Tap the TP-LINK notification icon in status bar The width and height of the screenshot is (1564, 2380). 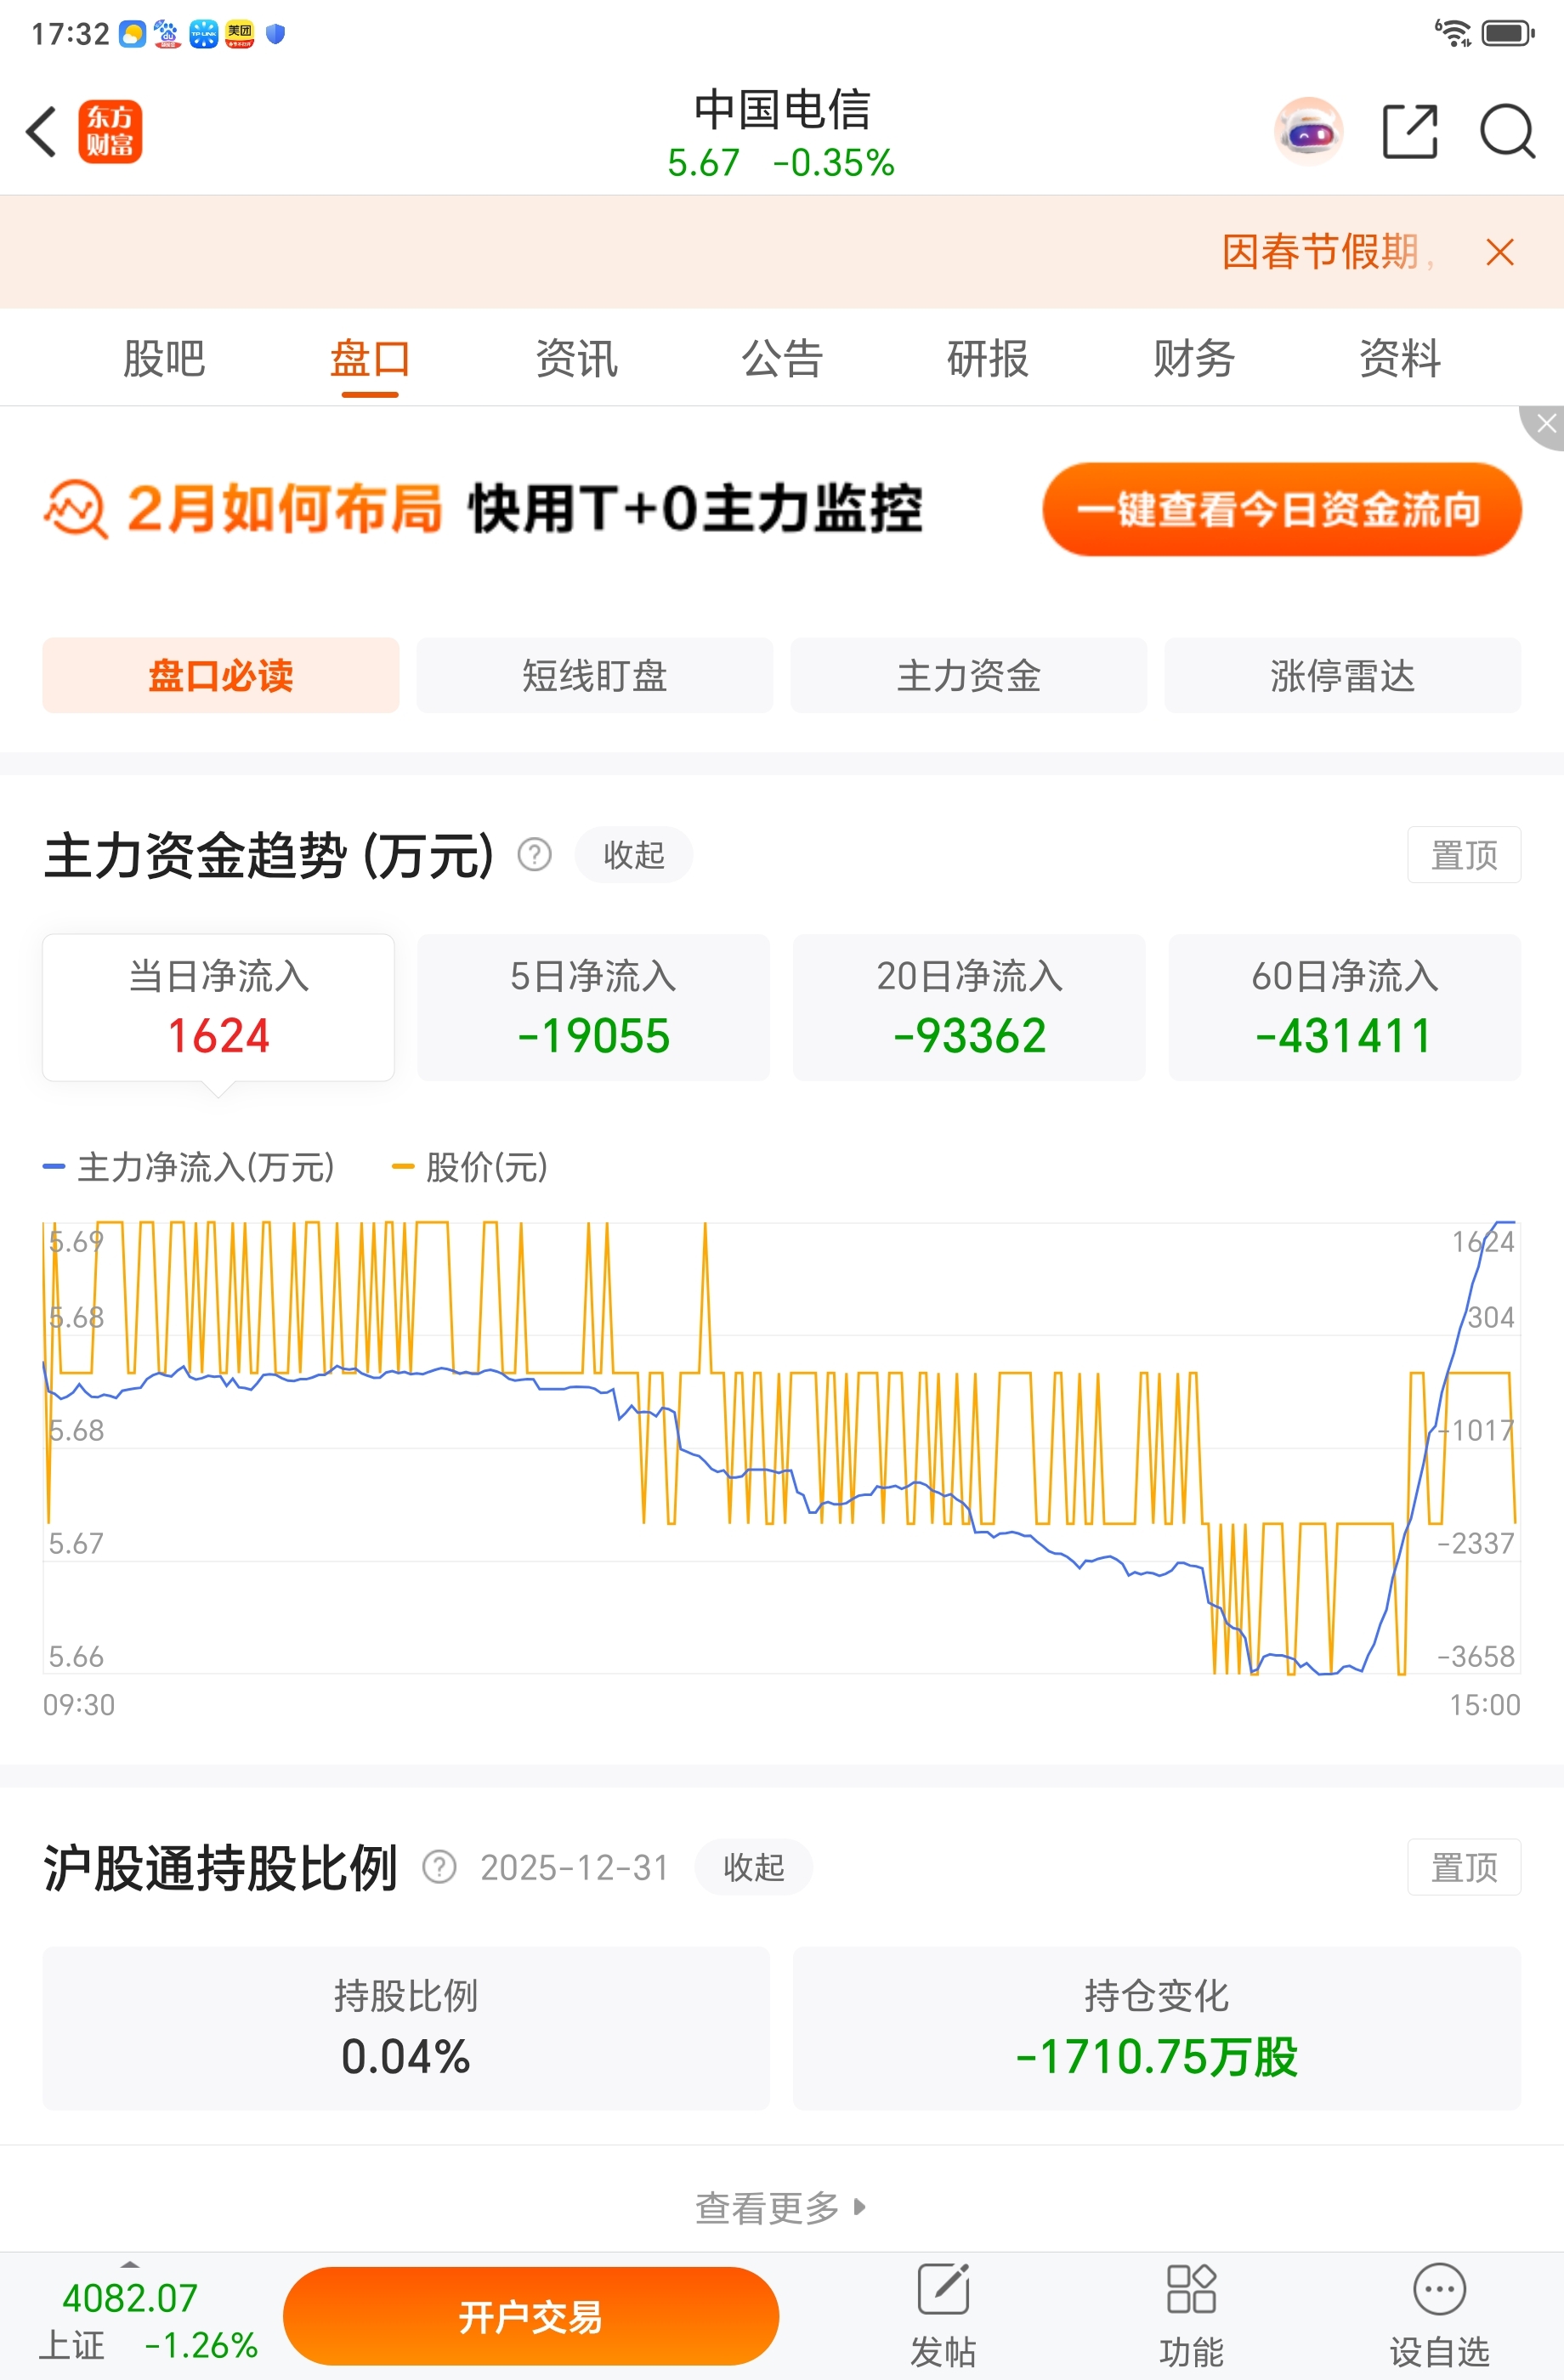(204, 34)
